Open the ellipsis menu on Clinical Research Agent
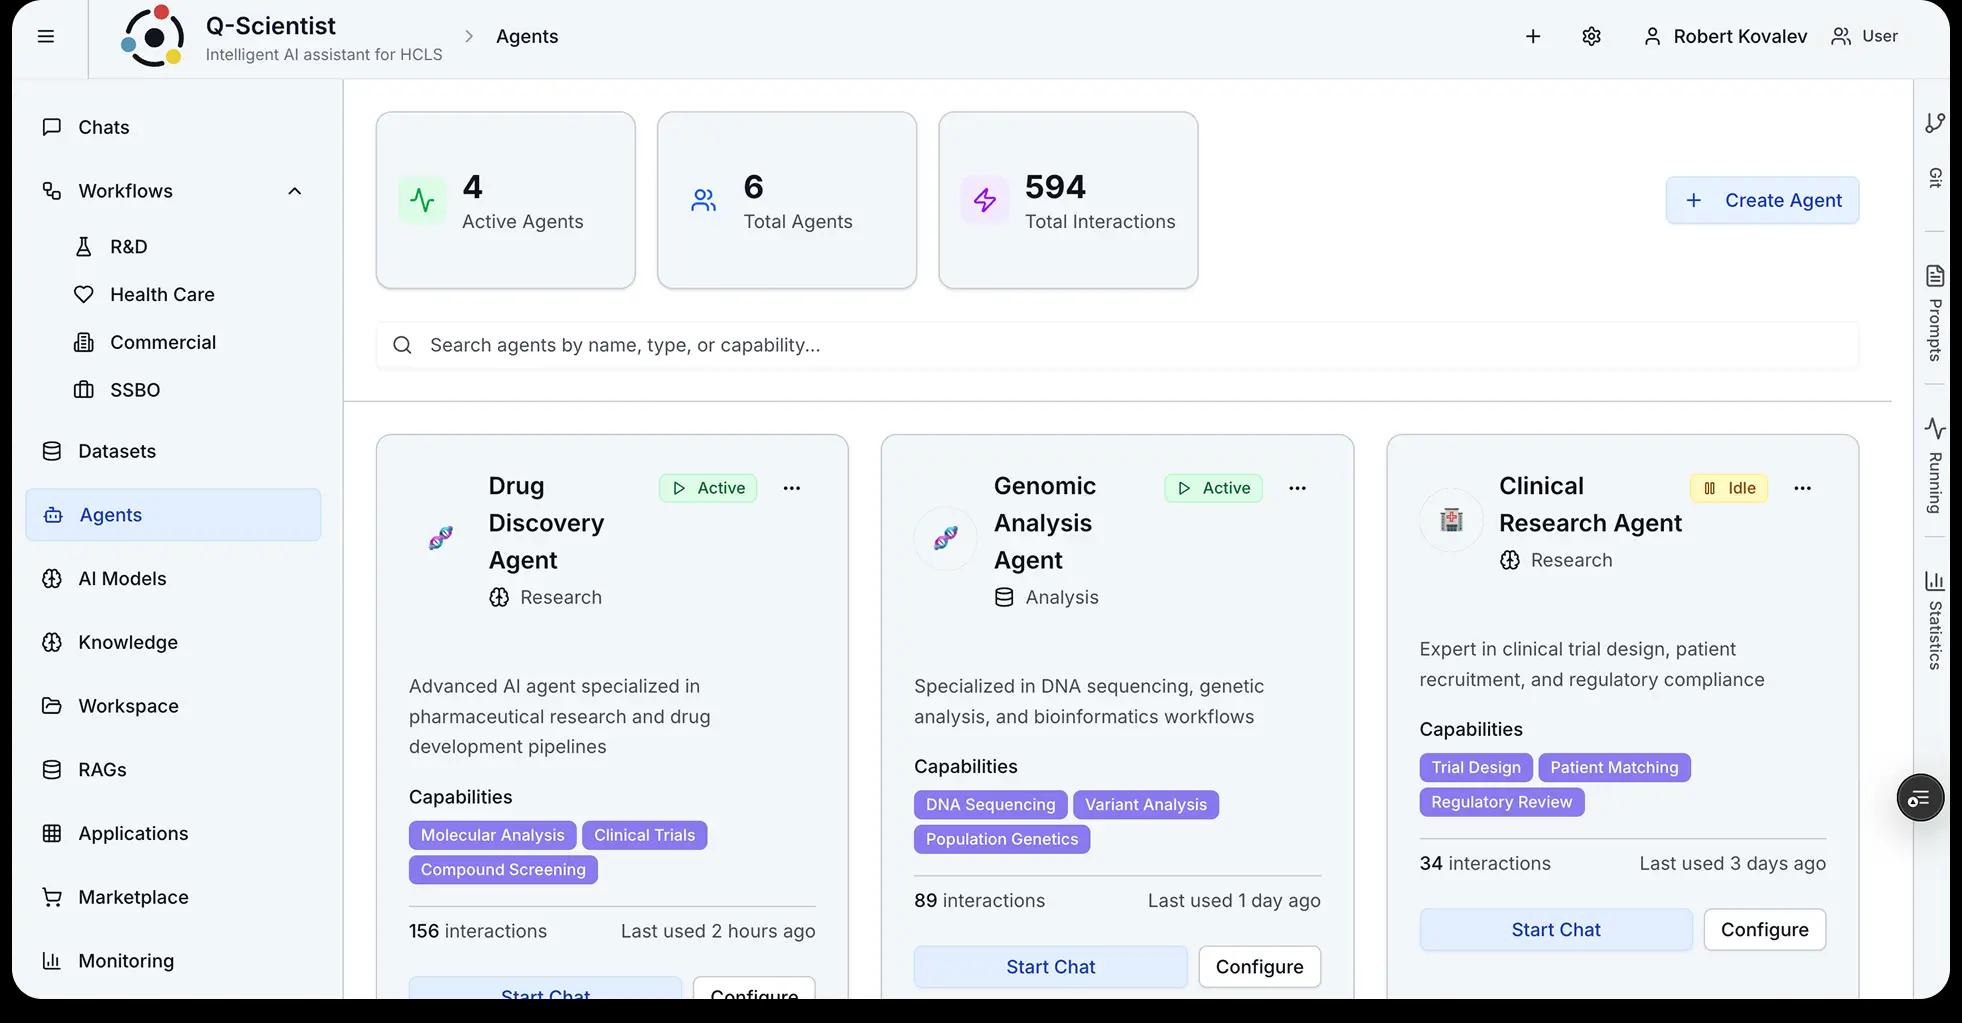 (1803, 488)
